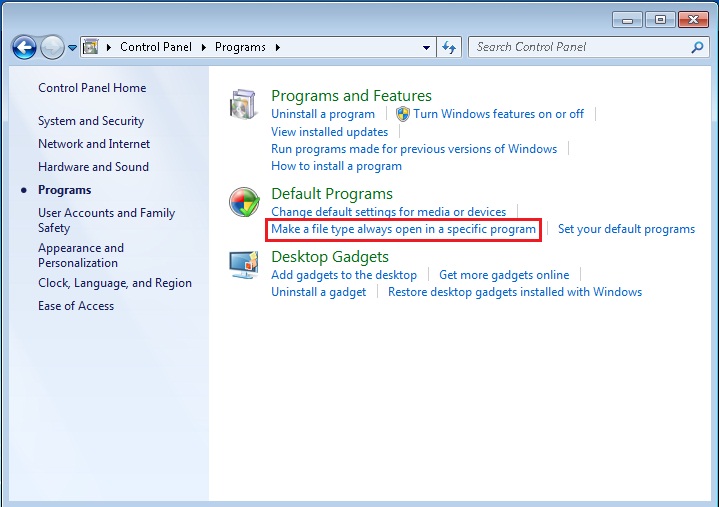Minimize the Control Panel window
Screen dimensions: 719x507
click(x=627, y=20)
